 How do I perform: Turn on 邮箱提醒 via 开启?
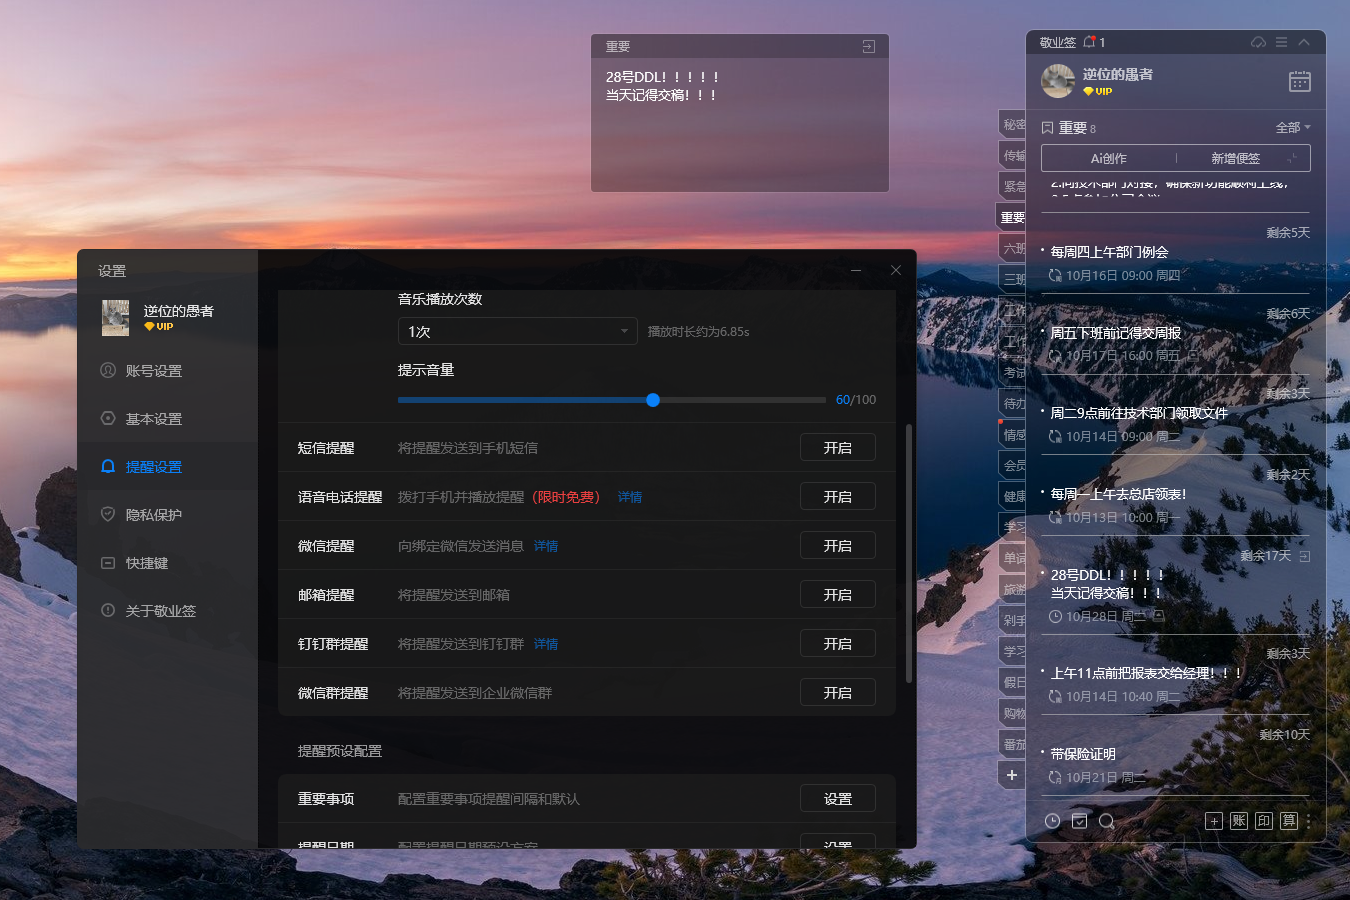(x=837, y=595)
